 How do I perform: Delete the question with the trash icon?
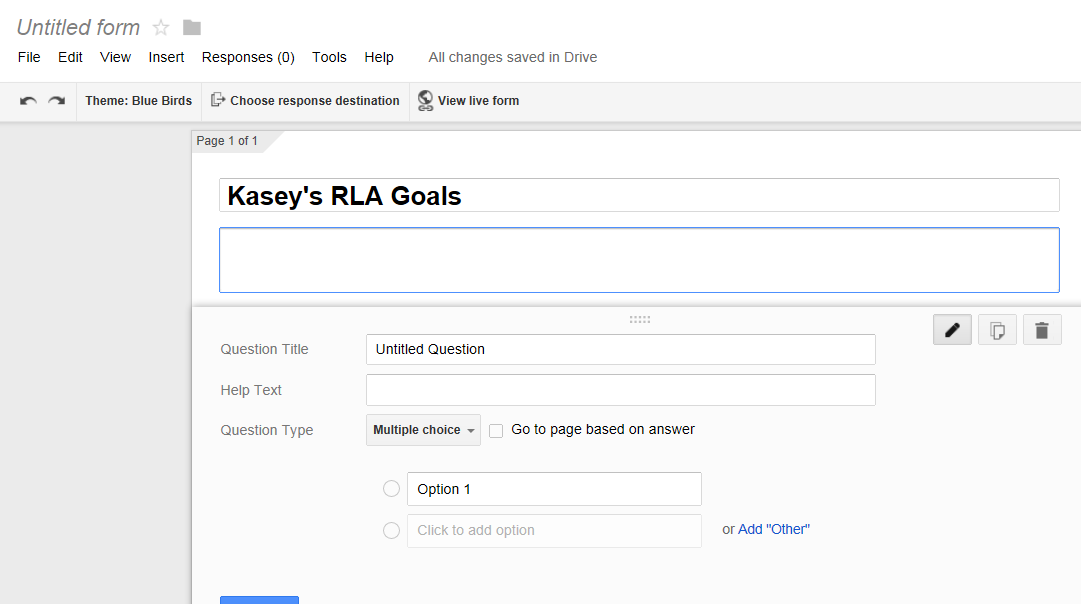[x=1041, y=329]
